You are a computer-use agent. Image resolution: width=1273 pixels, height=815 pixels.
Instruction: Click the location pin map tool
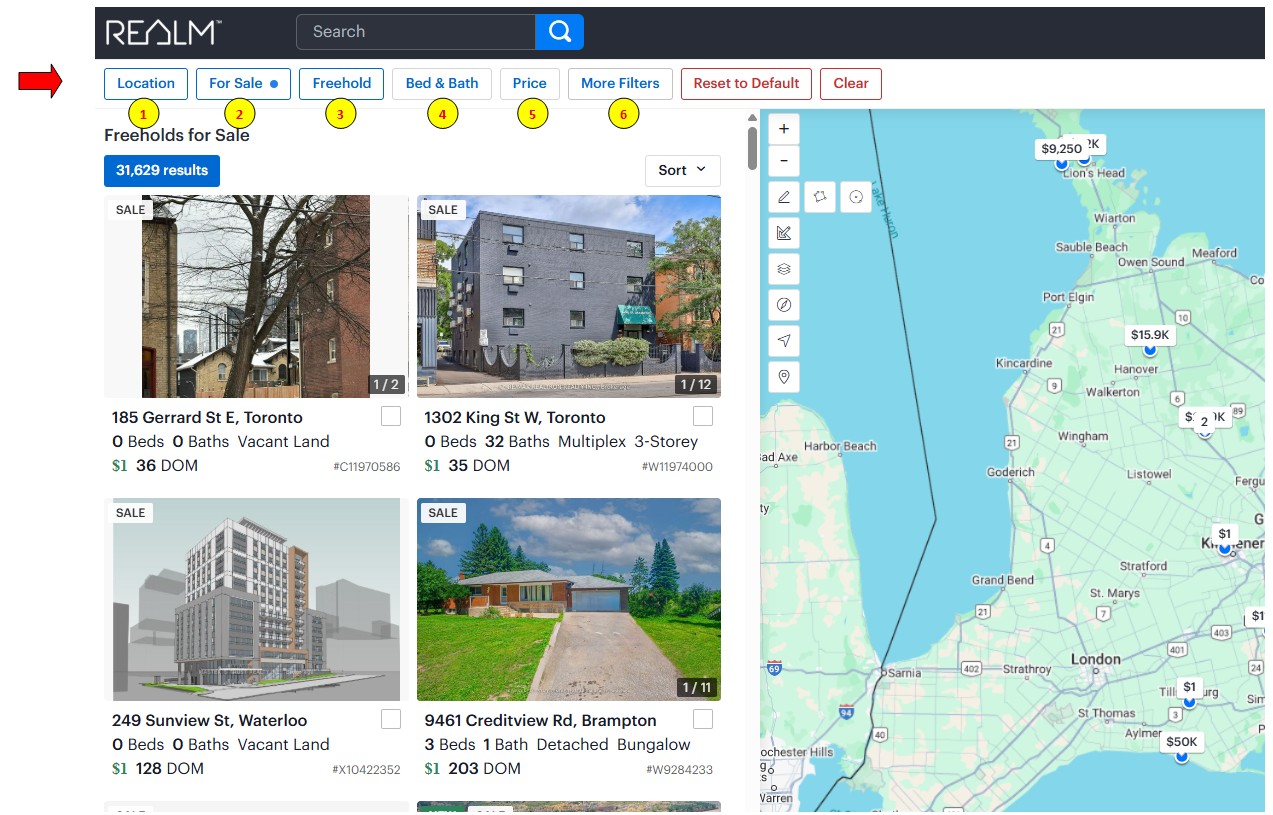tap(784, 377)
